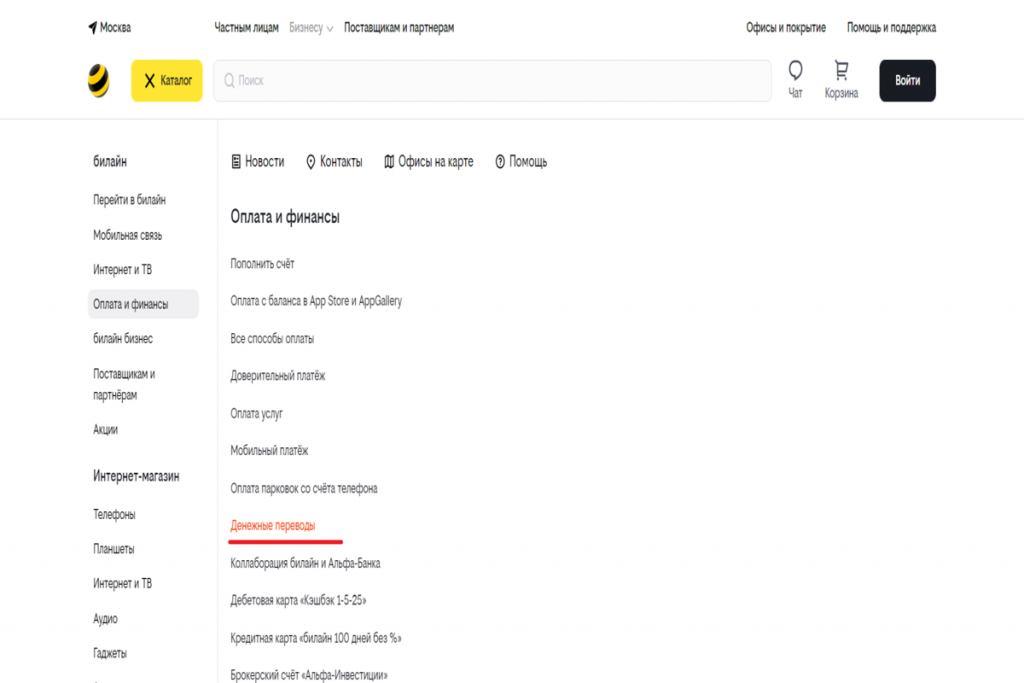The width and height of the screenshot is (1024, 683).
Task: Click the magnifier icon in the search field
Action: click(x=229, y=80)
